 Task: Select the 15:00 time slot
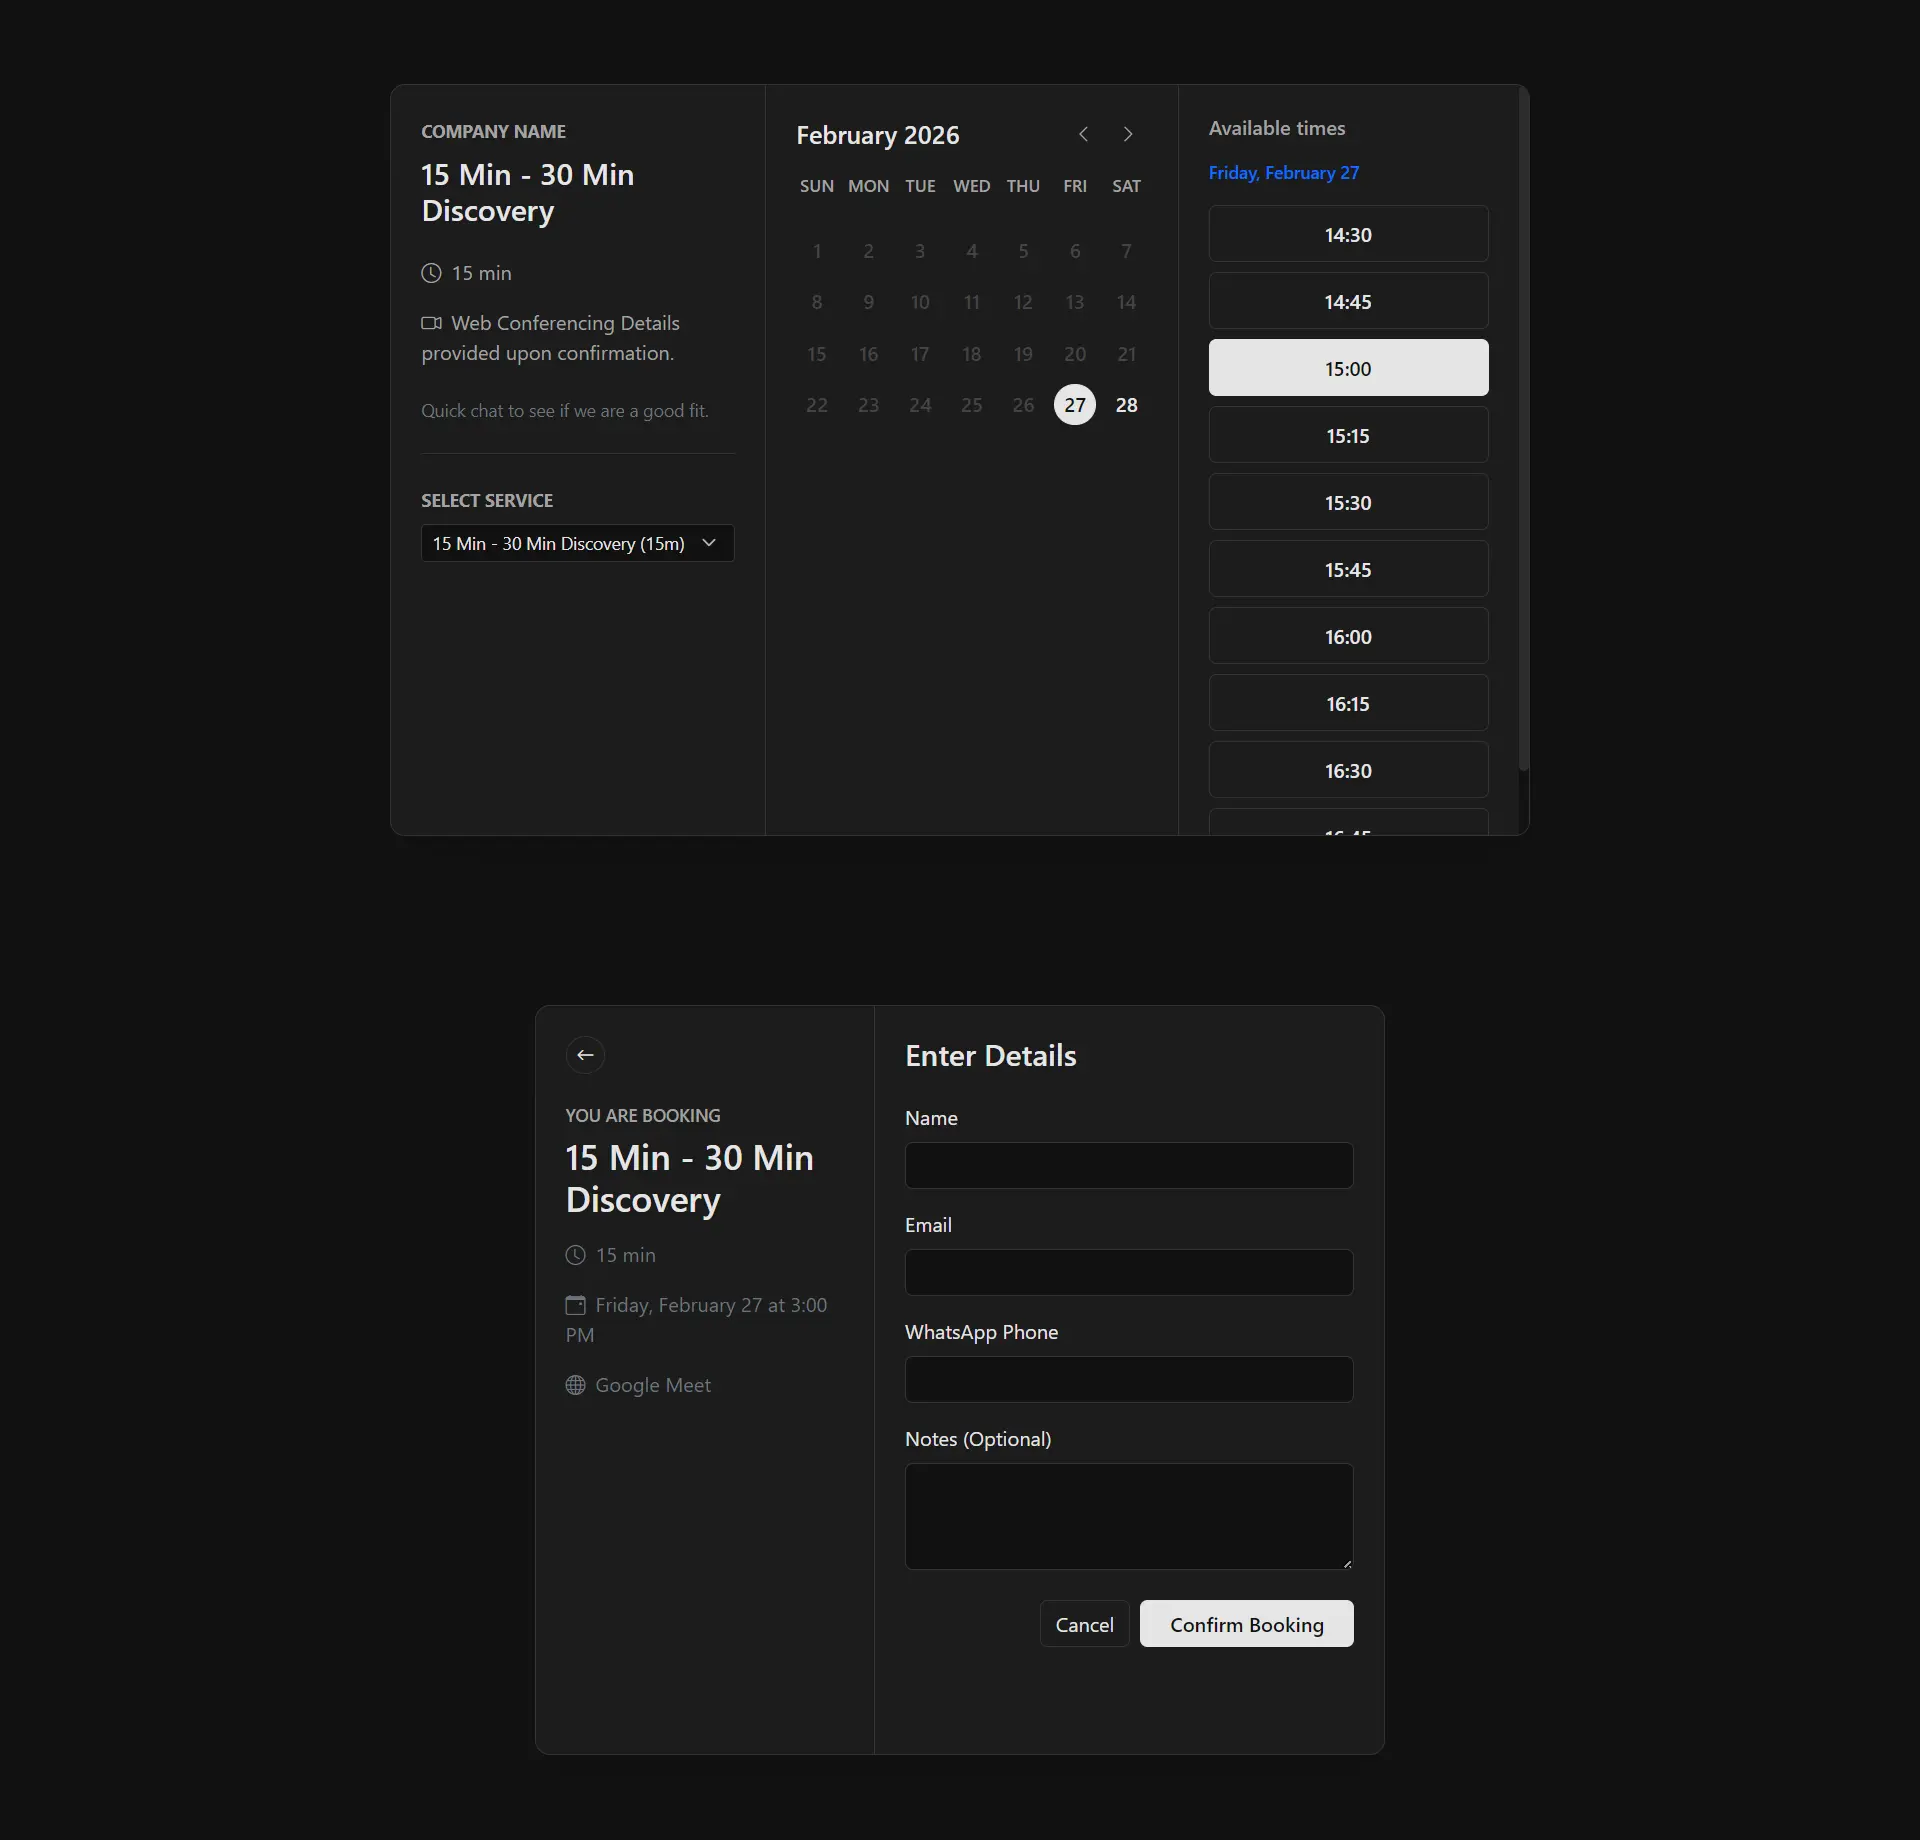(1348, 368)
